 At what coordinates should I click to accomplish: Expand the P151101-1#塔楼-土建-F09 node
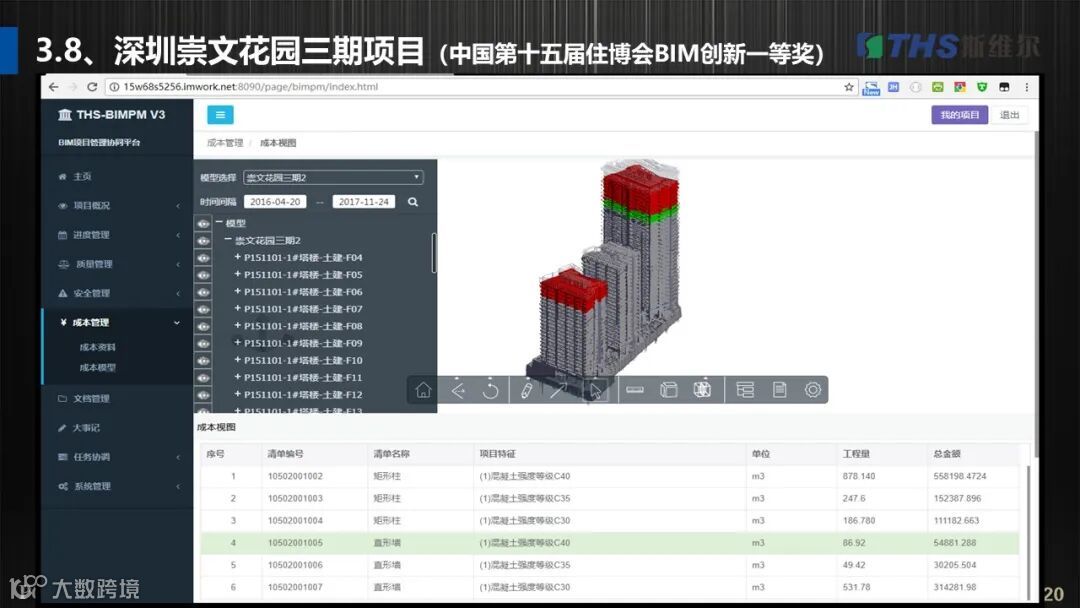coord(238,342)
